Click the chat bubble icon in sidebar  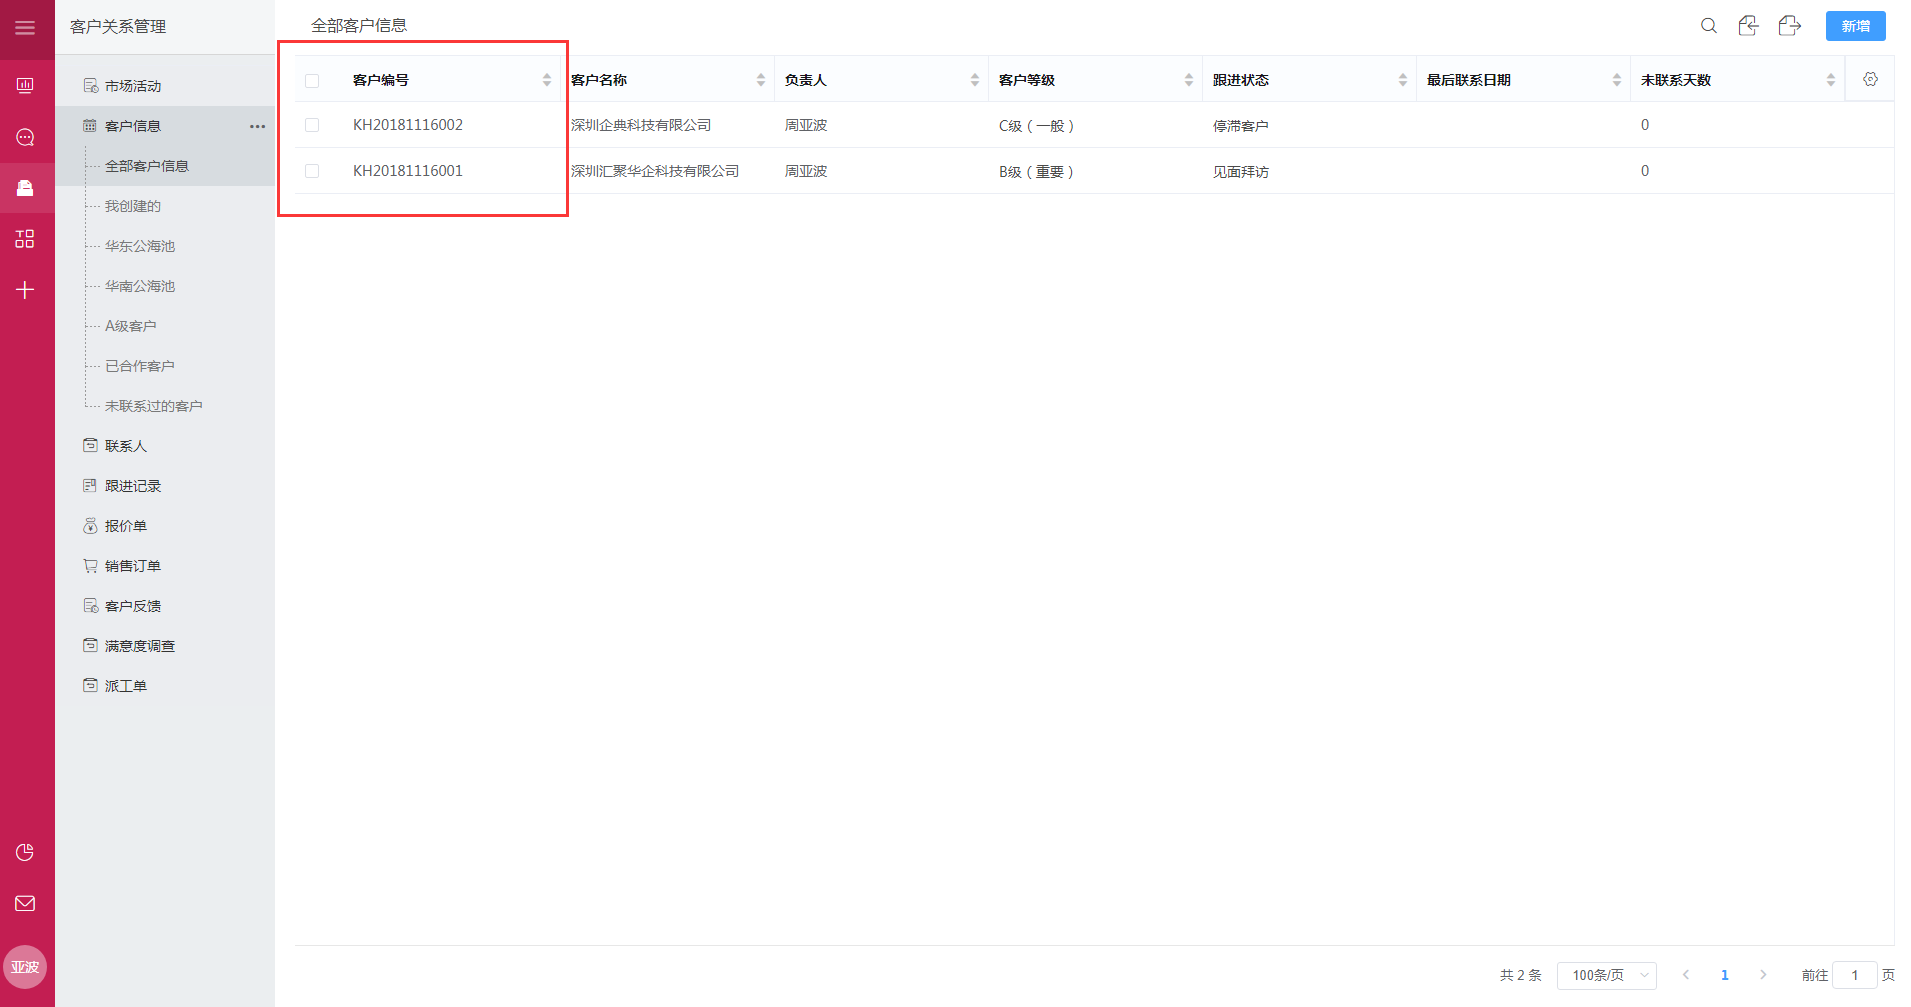click(x=25, y=137)
